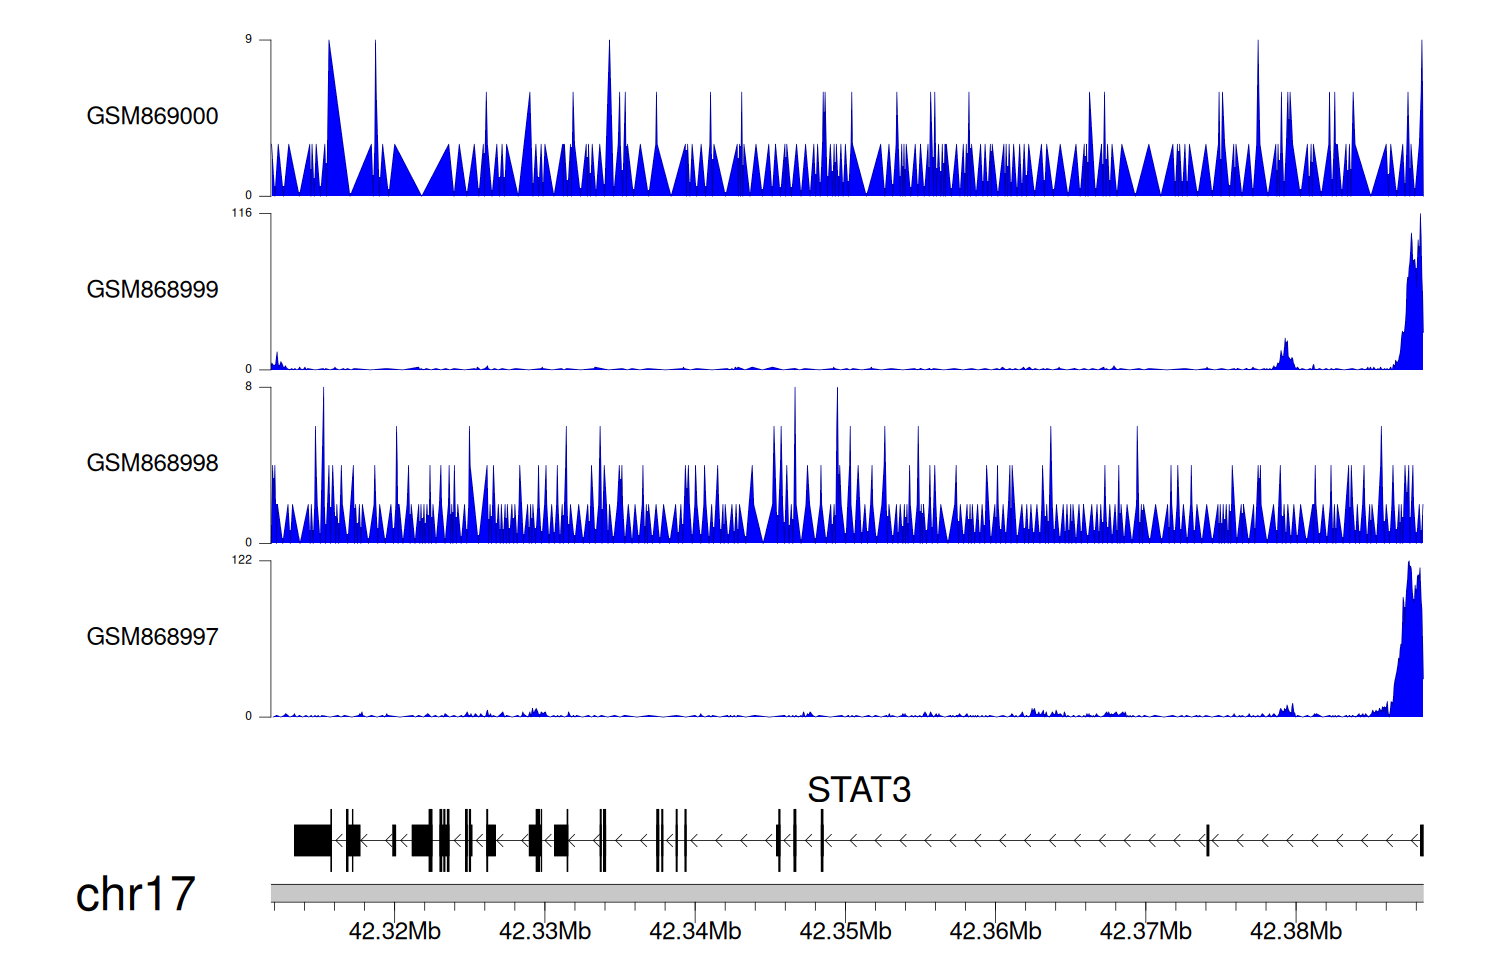The width and height of the screenshot is (1500, 980).
Task: Select the GSM868997 track label
Action: coord(152,637)
